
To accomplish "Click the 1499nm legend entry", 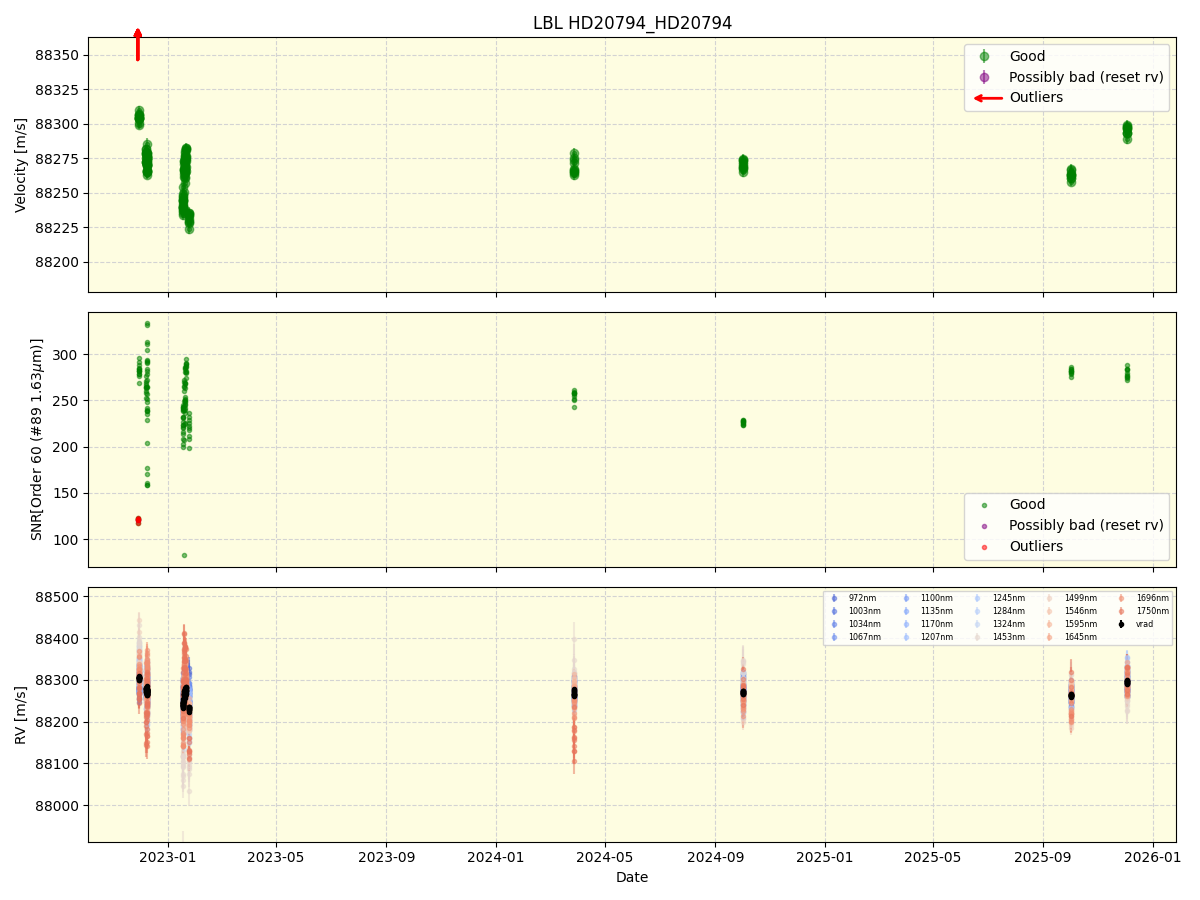I will click(1072, 598).
